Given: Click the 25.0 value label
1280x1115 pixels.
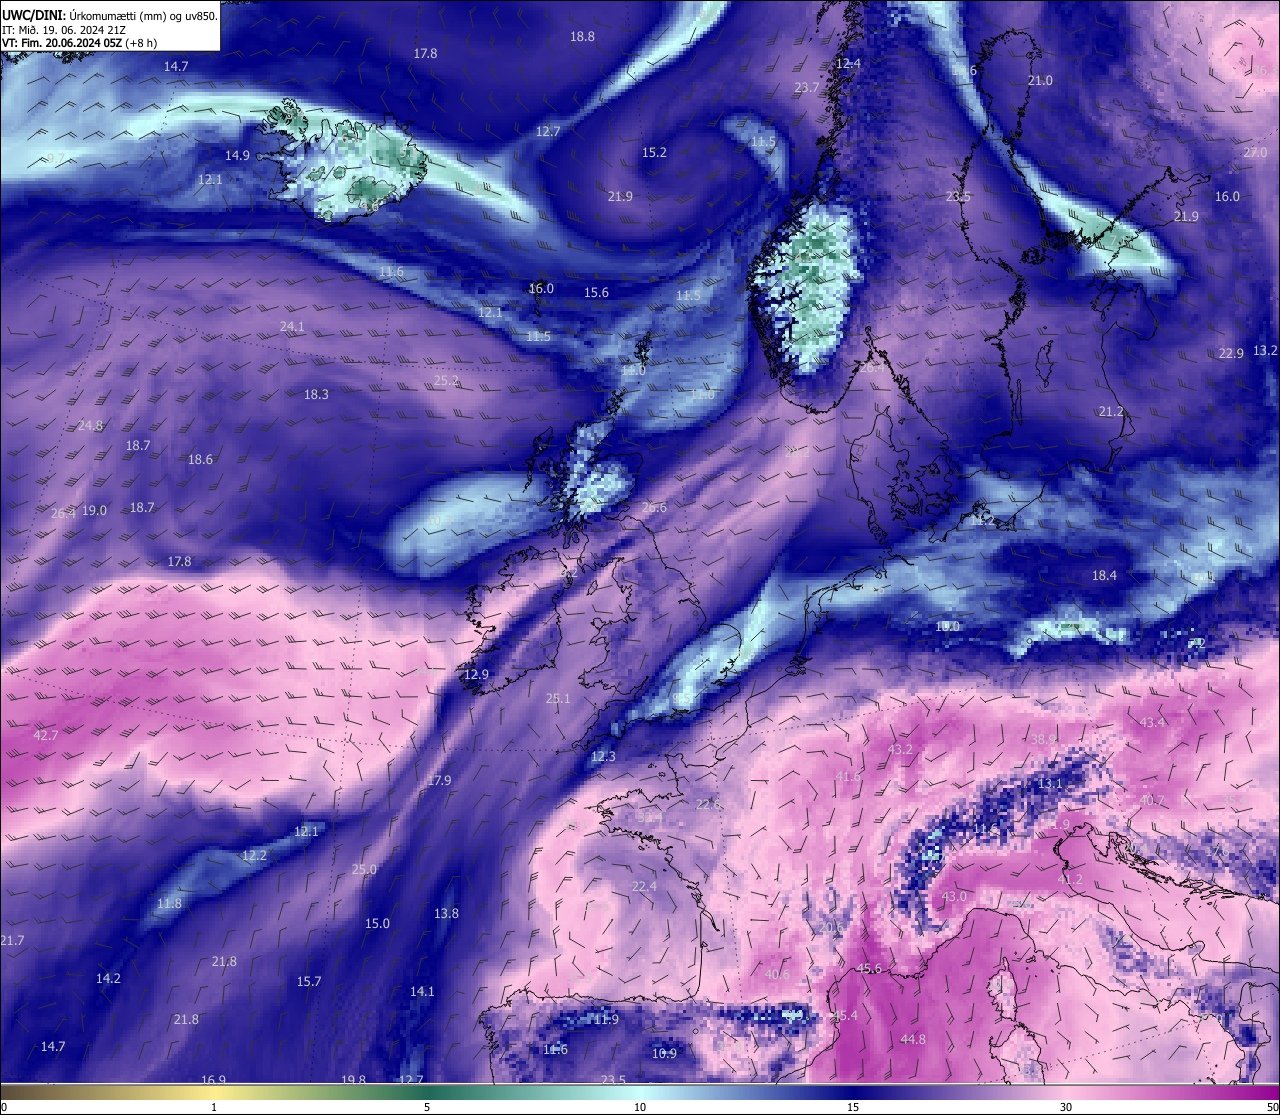Looking at the screenshot, I should coord(364,869).
